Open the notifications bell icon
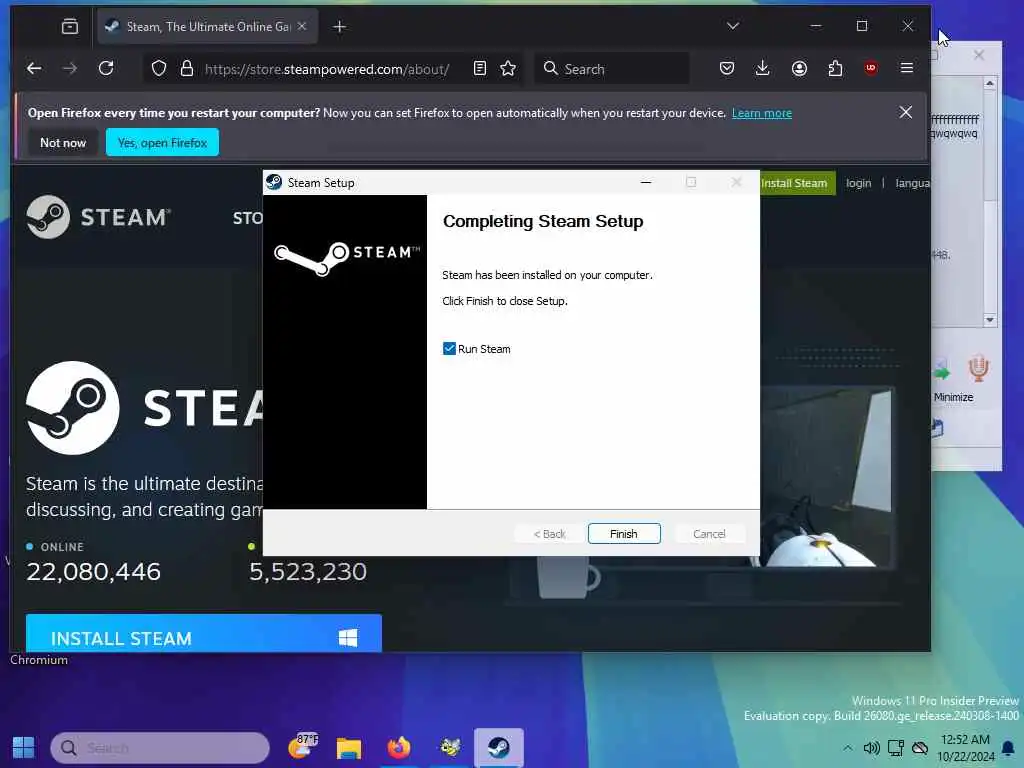Image resolution: width=1024 pixels, height=768 pixels. (x=1008, y=748)
